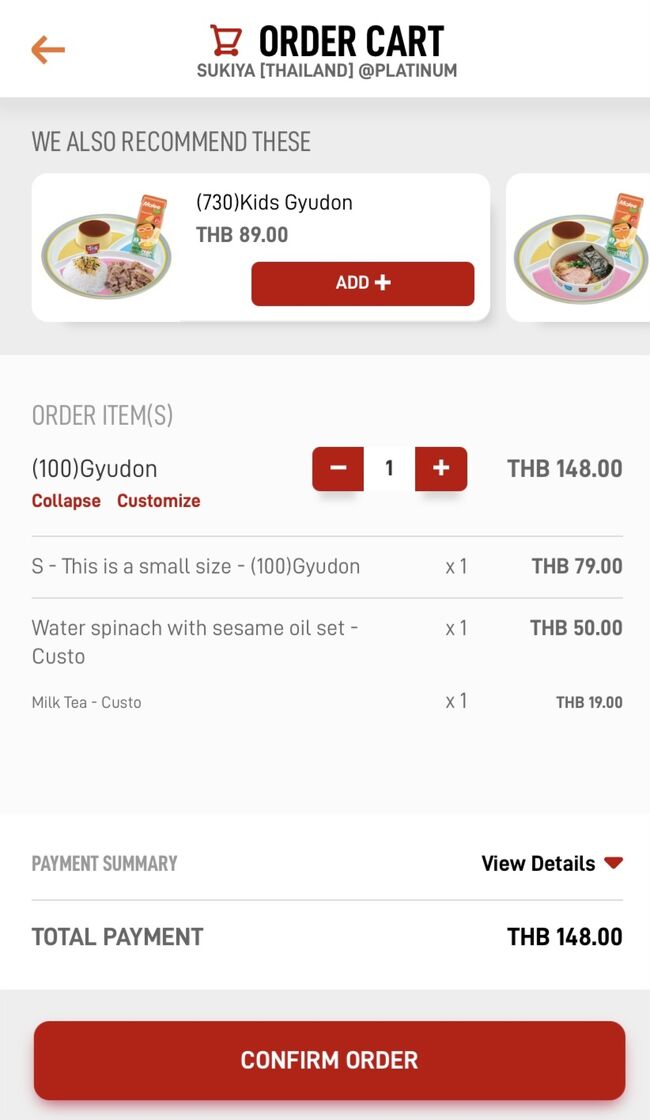
Task: Tap the (730)Kids Gyudon title text
Action: 274,203
